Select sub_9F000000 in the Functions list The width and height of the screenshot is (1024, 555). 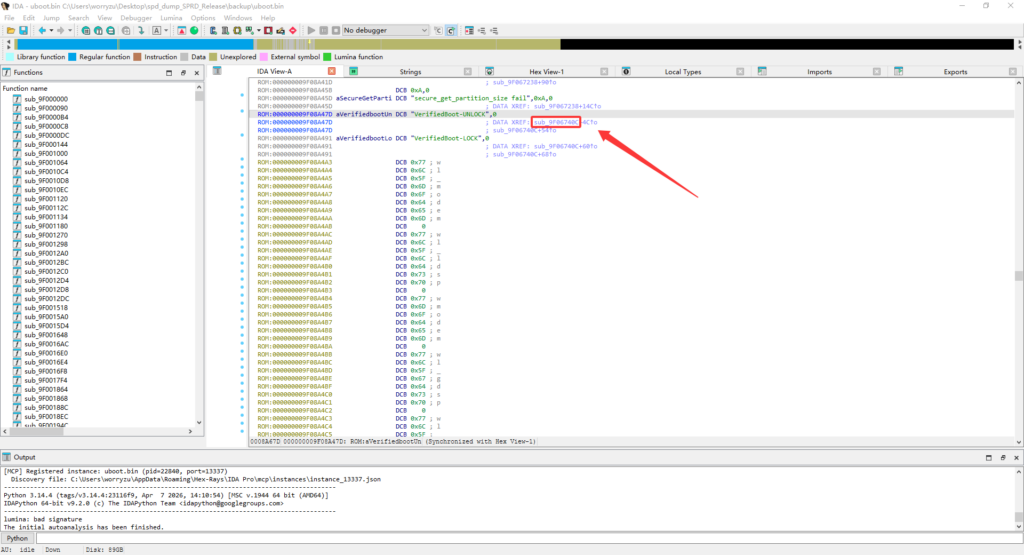click(x=46, y=99)
